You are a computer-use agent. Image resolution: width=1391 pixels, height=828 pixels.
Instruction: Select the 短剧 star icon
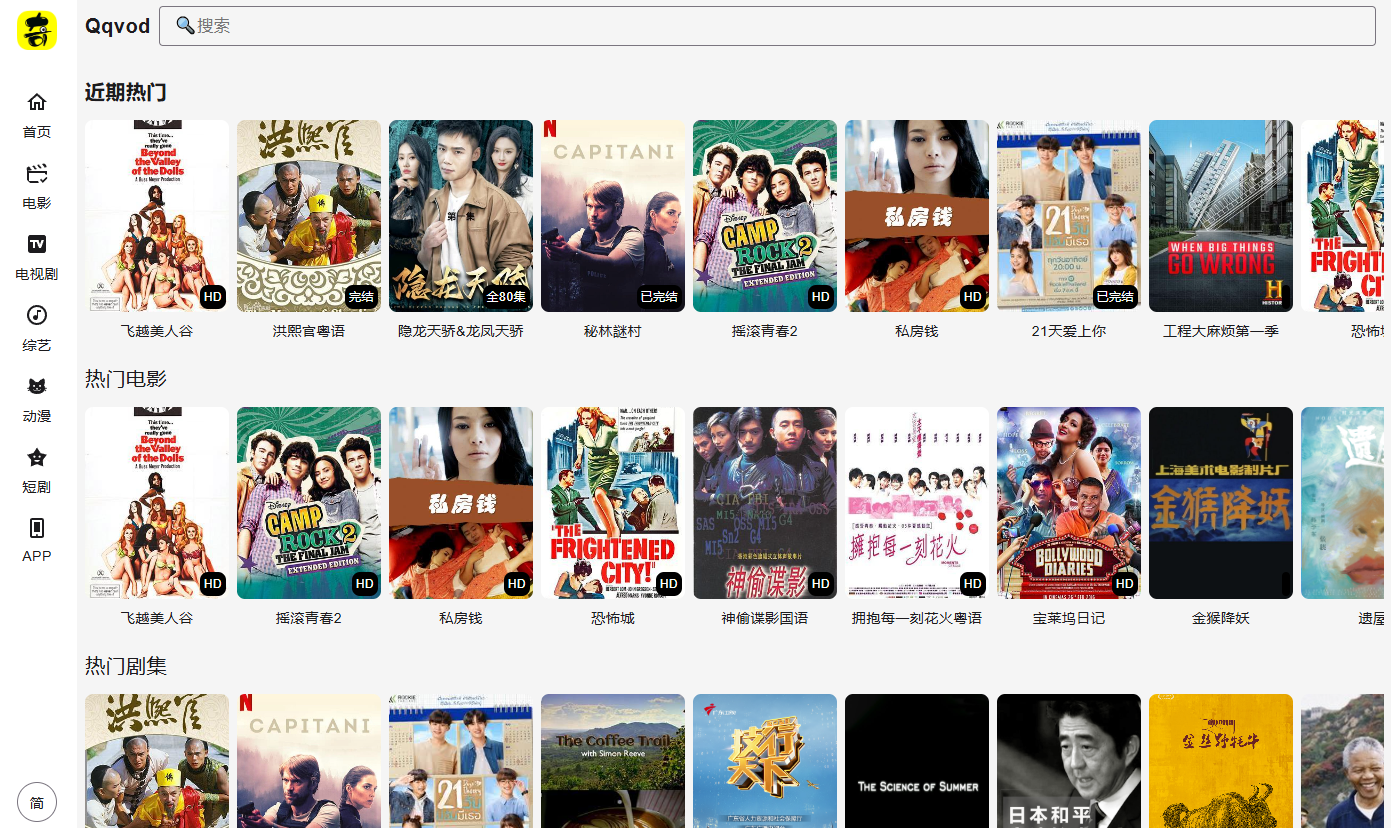[x=37, y=458]
